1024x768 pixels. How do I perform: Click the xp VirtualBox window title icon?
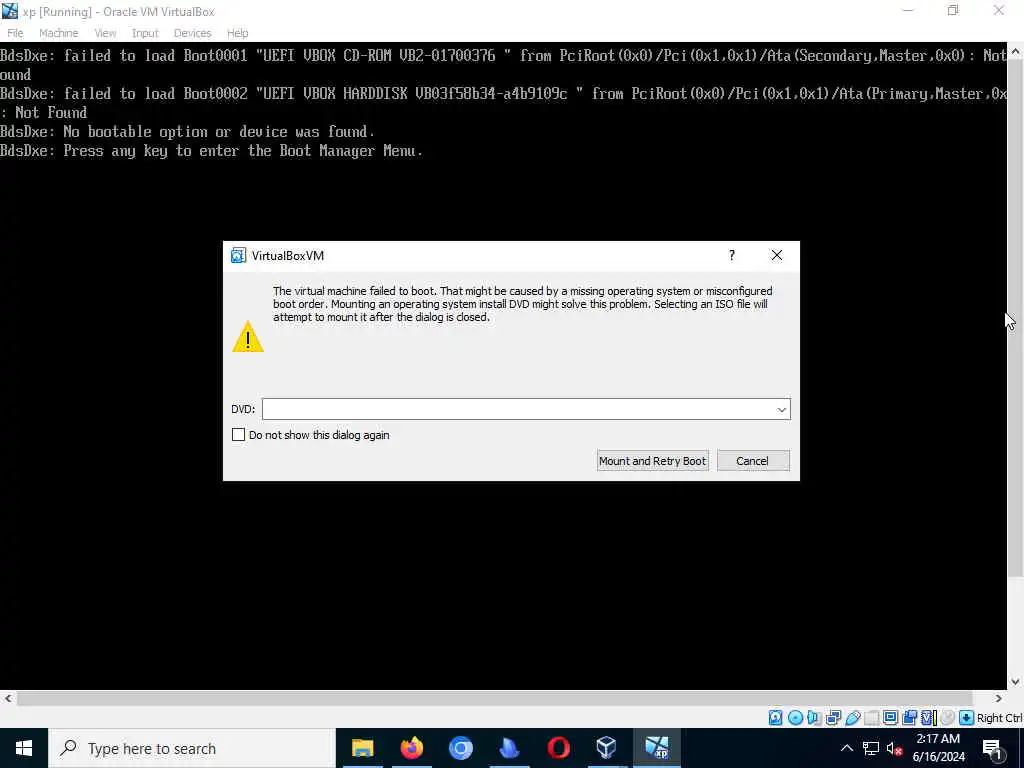[10, 11]
